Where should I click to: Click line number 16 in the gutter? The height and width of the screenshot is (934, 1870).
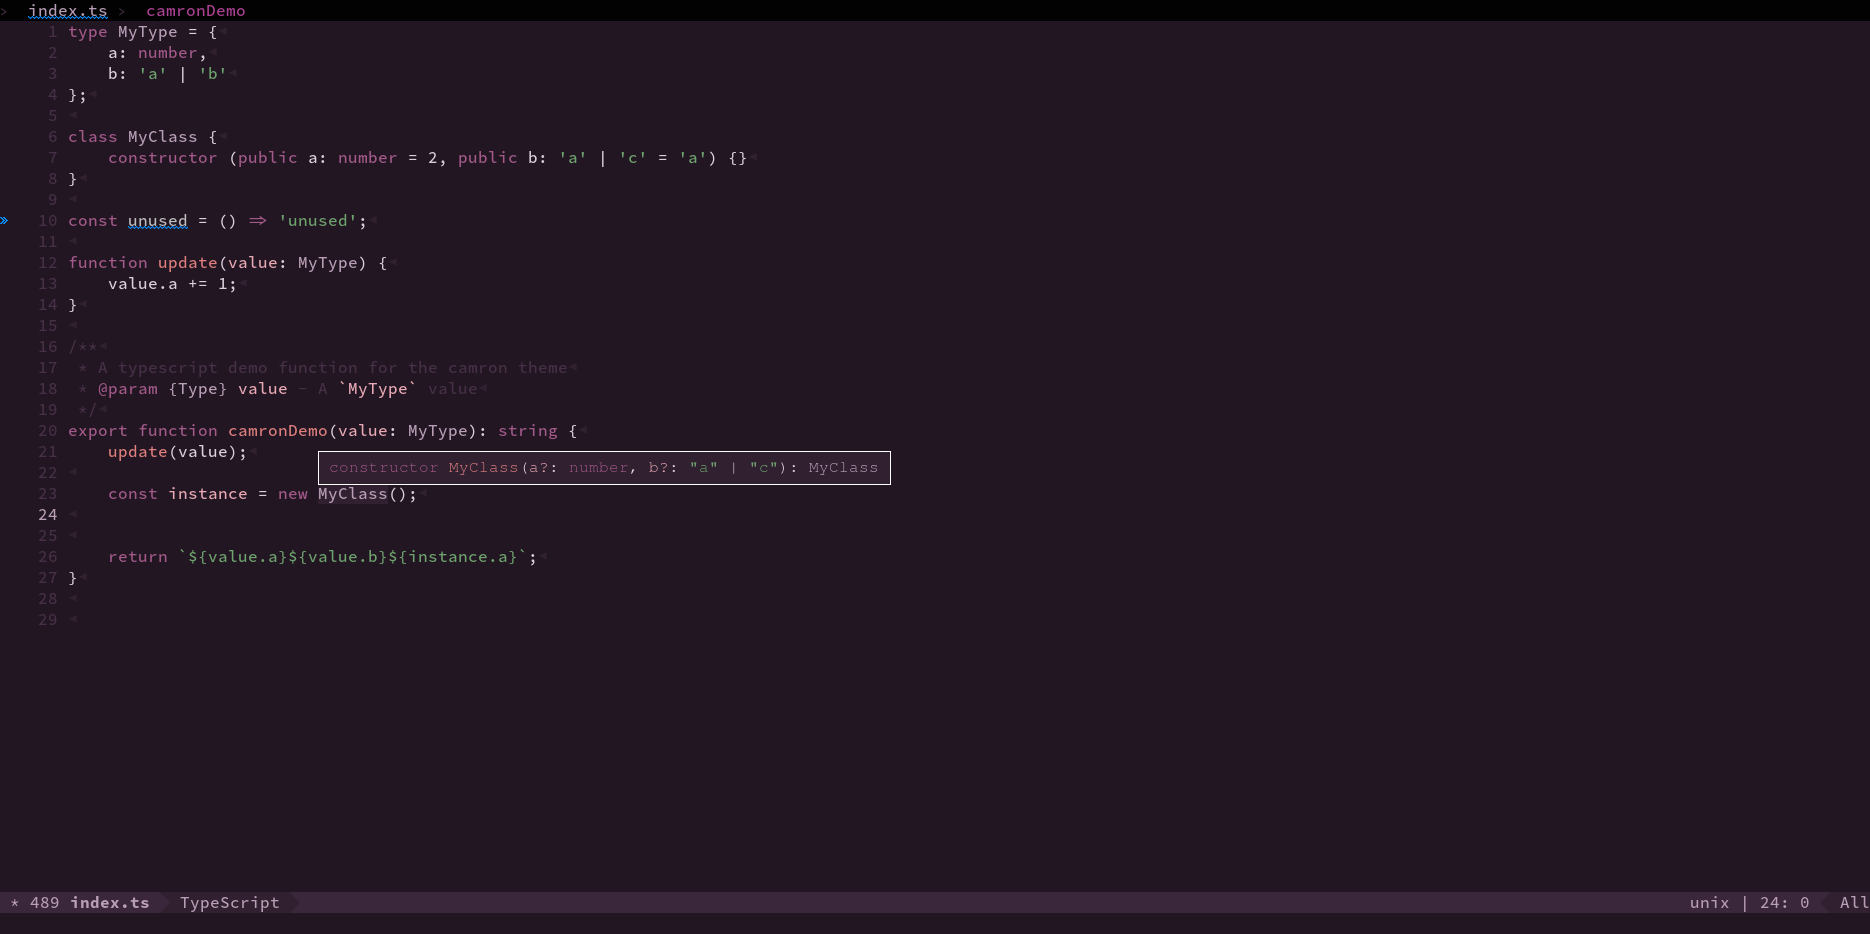point(48,347)
